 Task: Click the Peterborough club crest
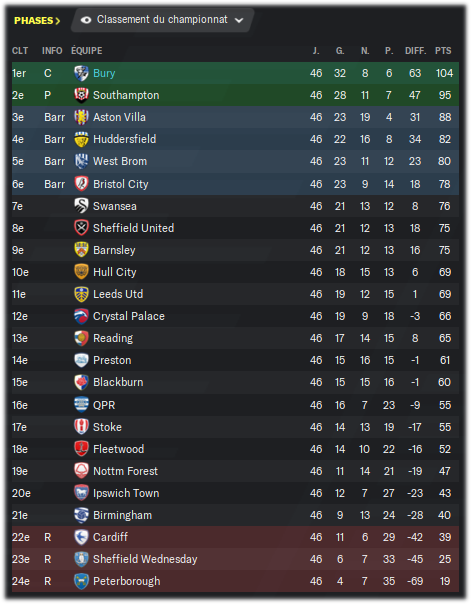(x=81, y=581)
